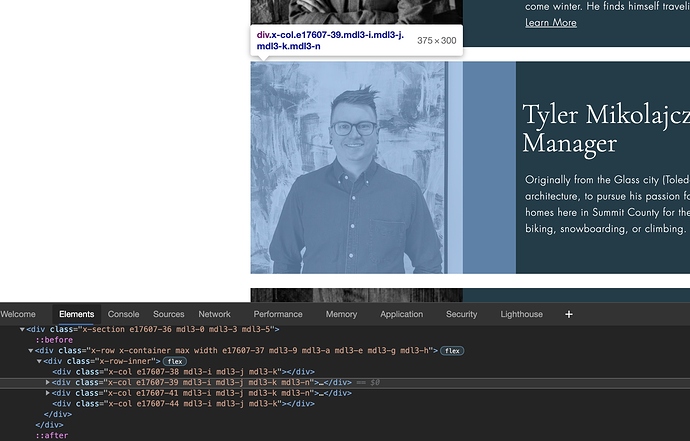The image size is (690, 441).
Task: Expand the x-col e17607-41 div node
Action: coord(48,393)
